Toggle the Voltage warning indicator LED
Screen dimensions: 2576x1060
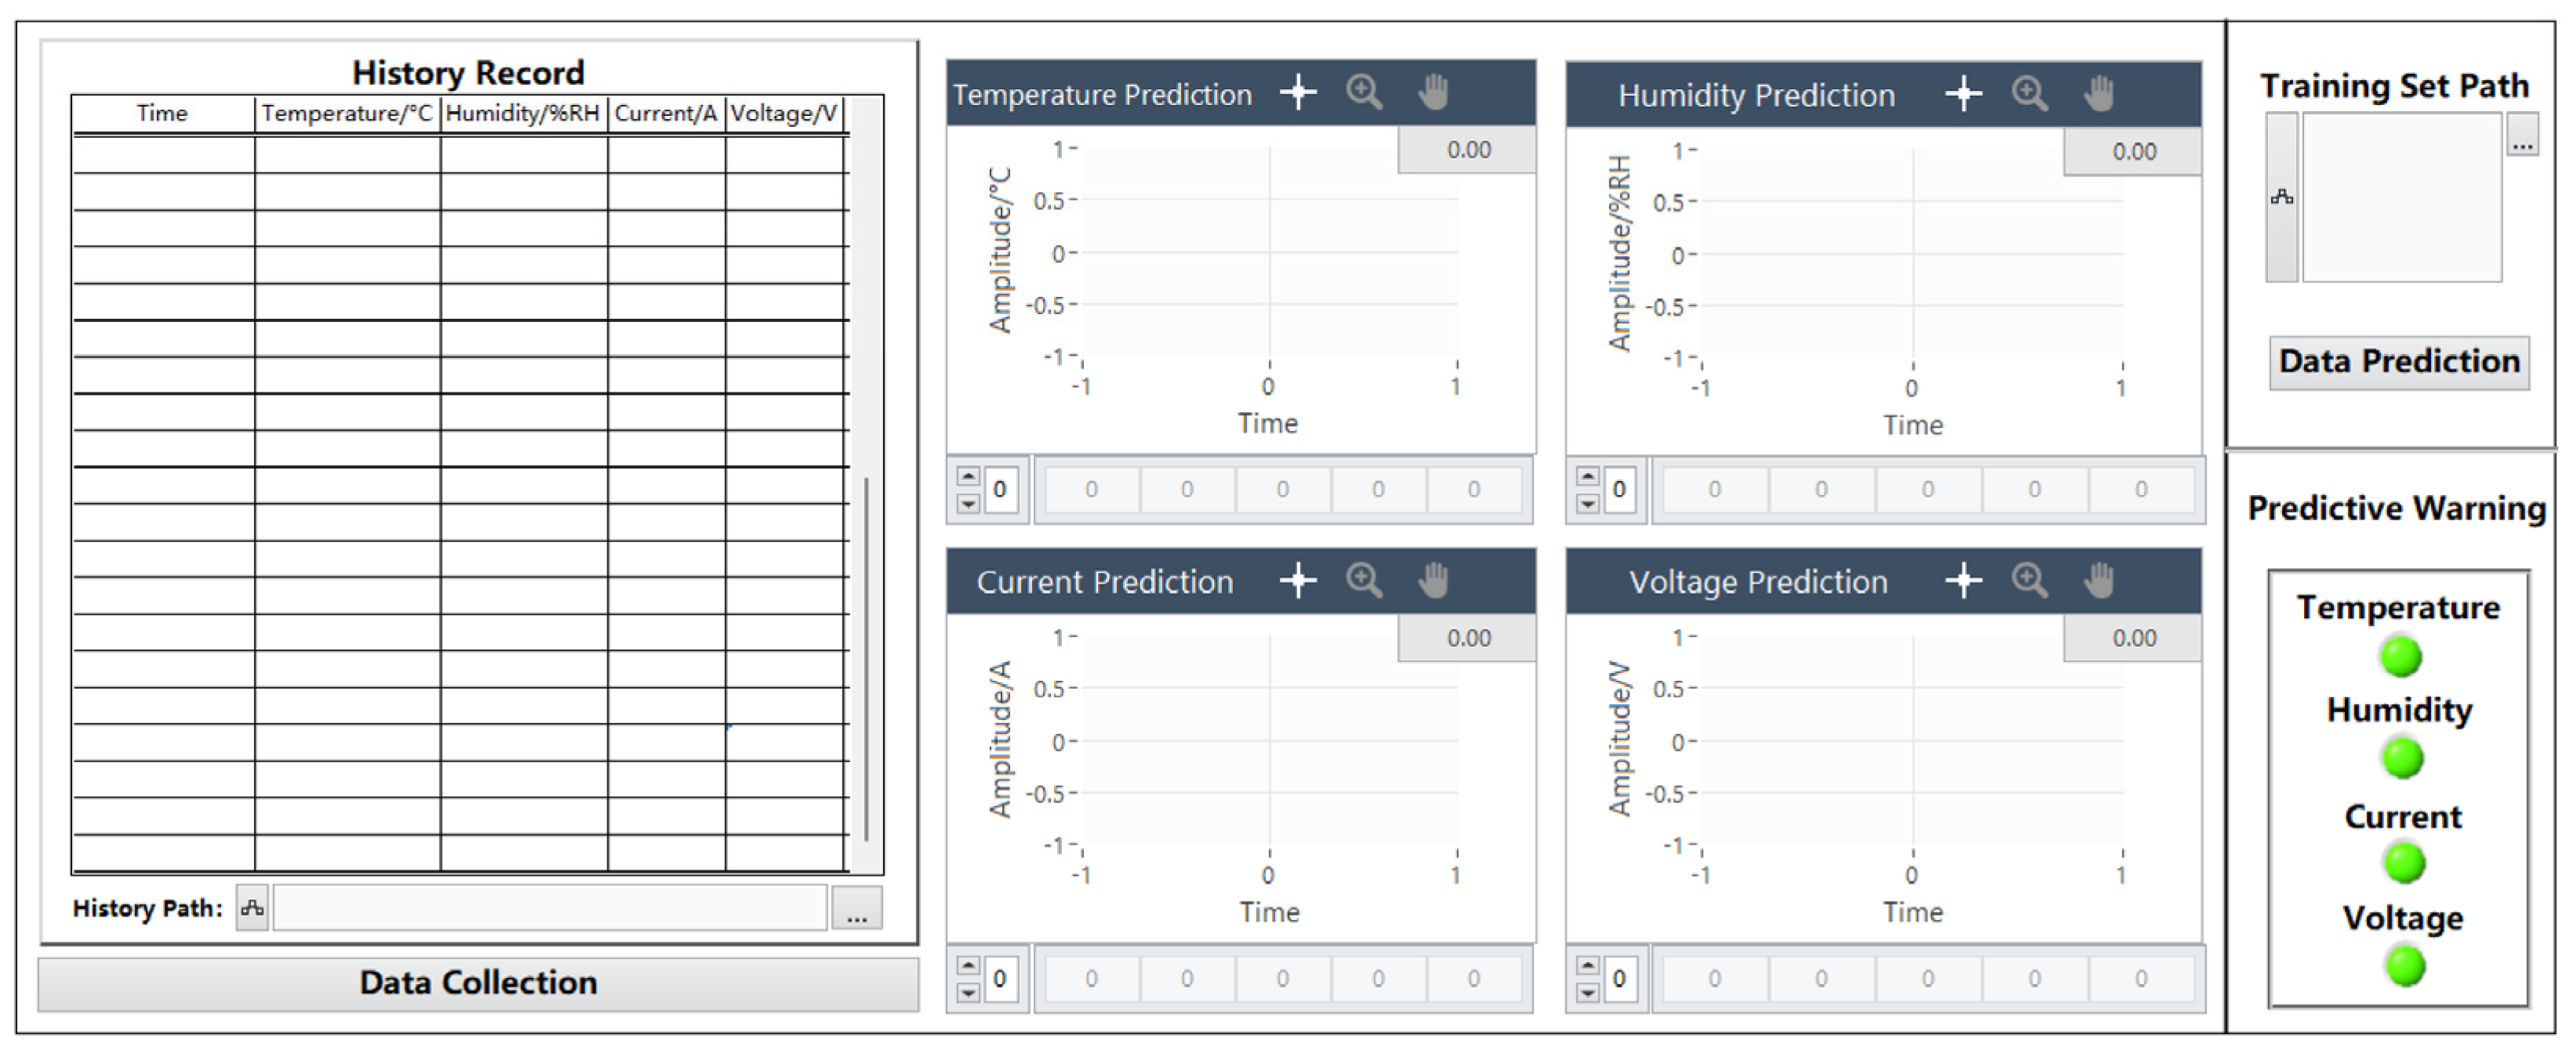(2405, 966)
